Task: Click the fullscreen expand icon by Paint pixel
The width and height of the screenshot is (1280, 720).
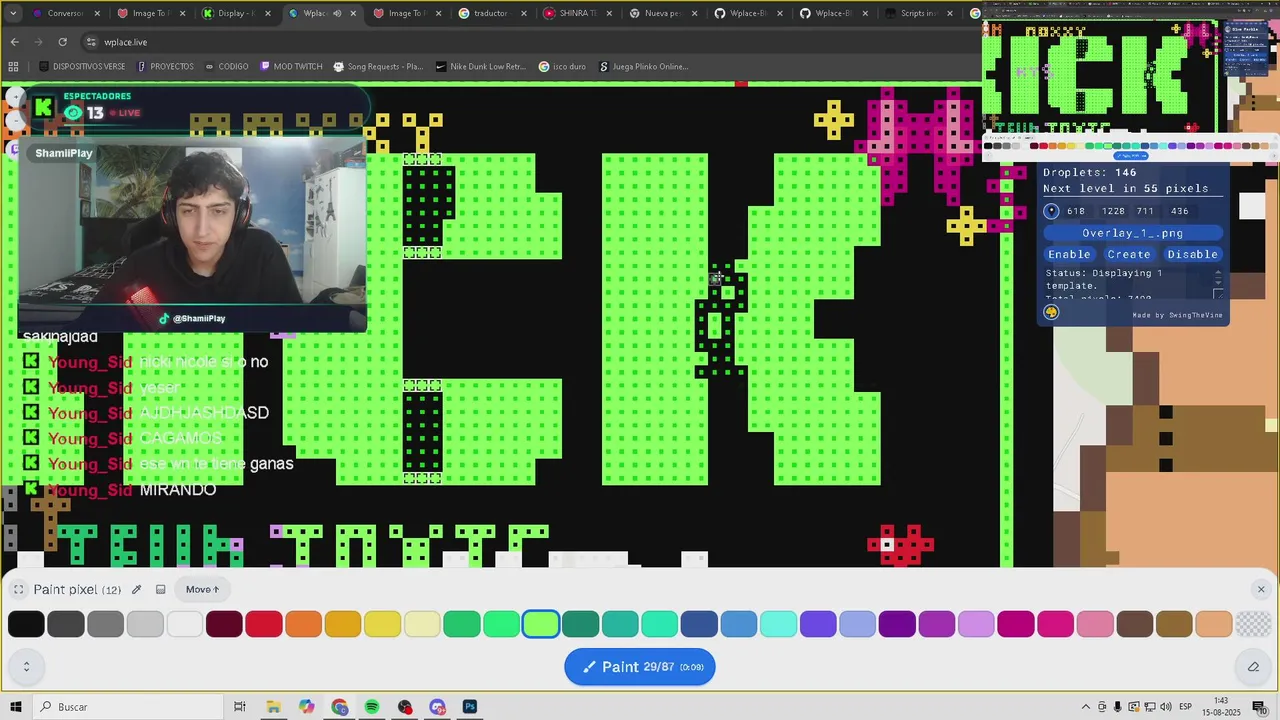Action: click(x=18, y=589)
